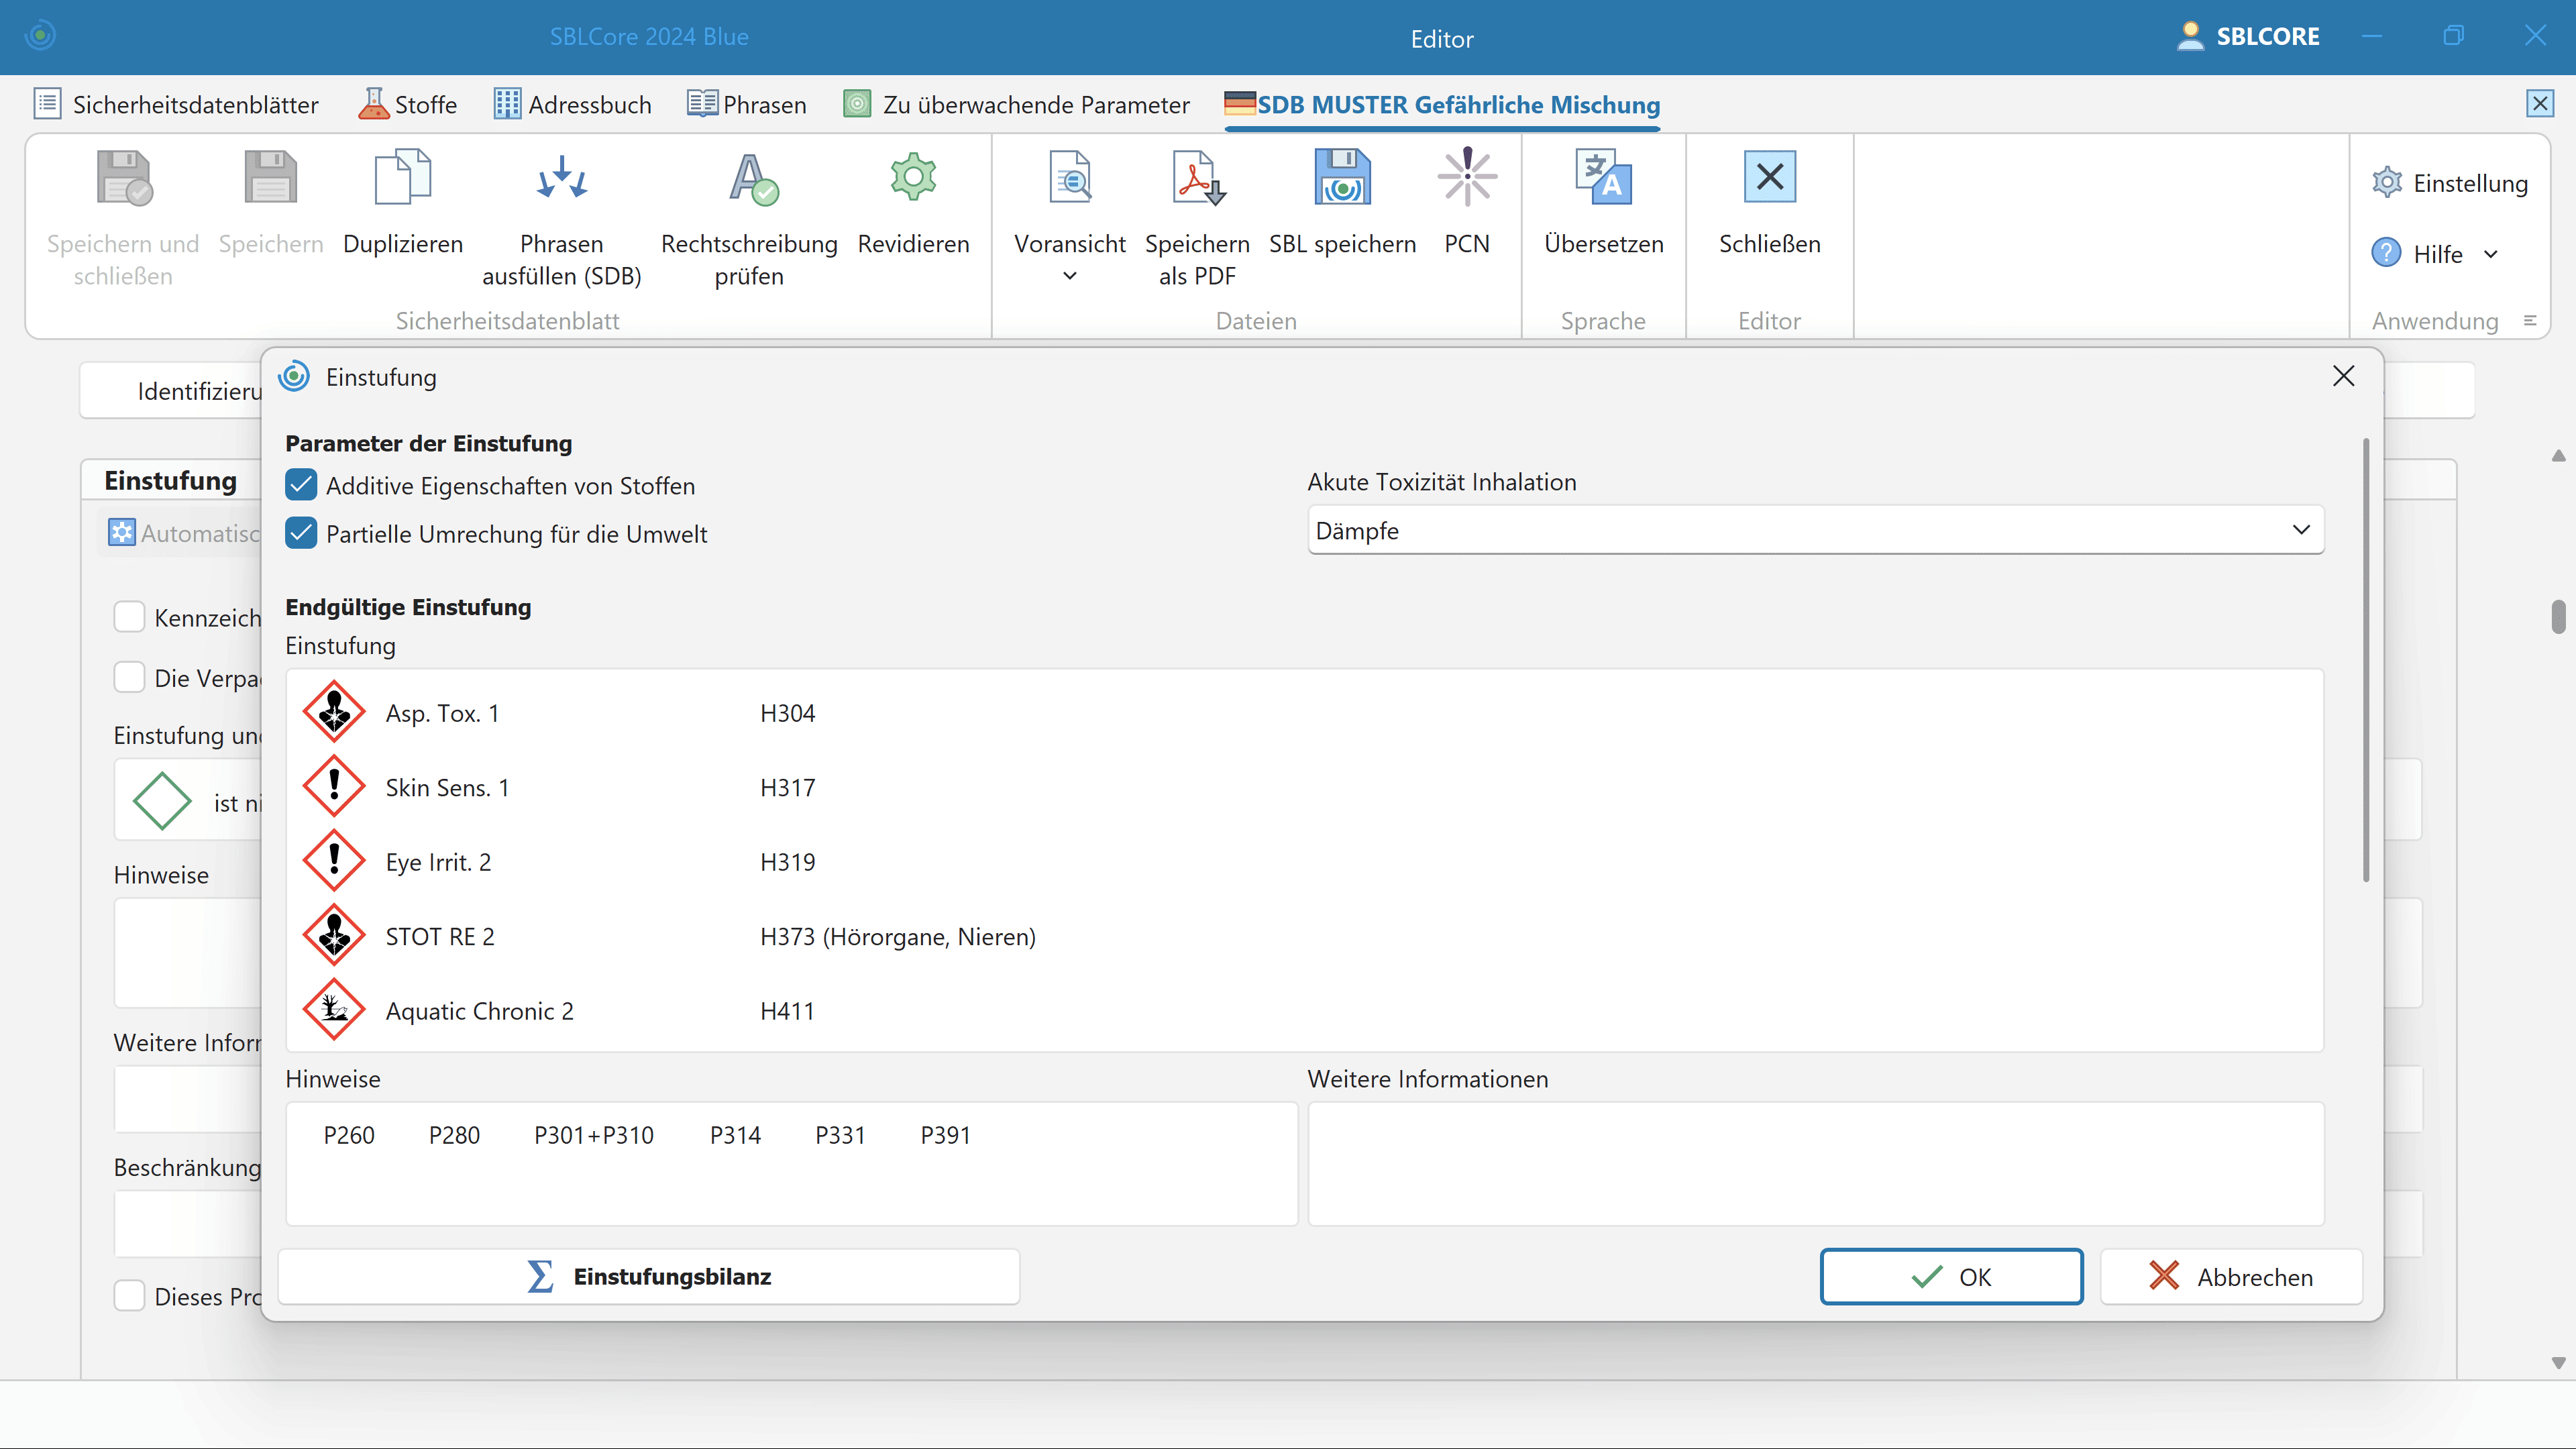This screenshot has width=2576, height=1449.
Task: Enable the Kennzeich checkbox in background
Action: click(x=130, y=617)
